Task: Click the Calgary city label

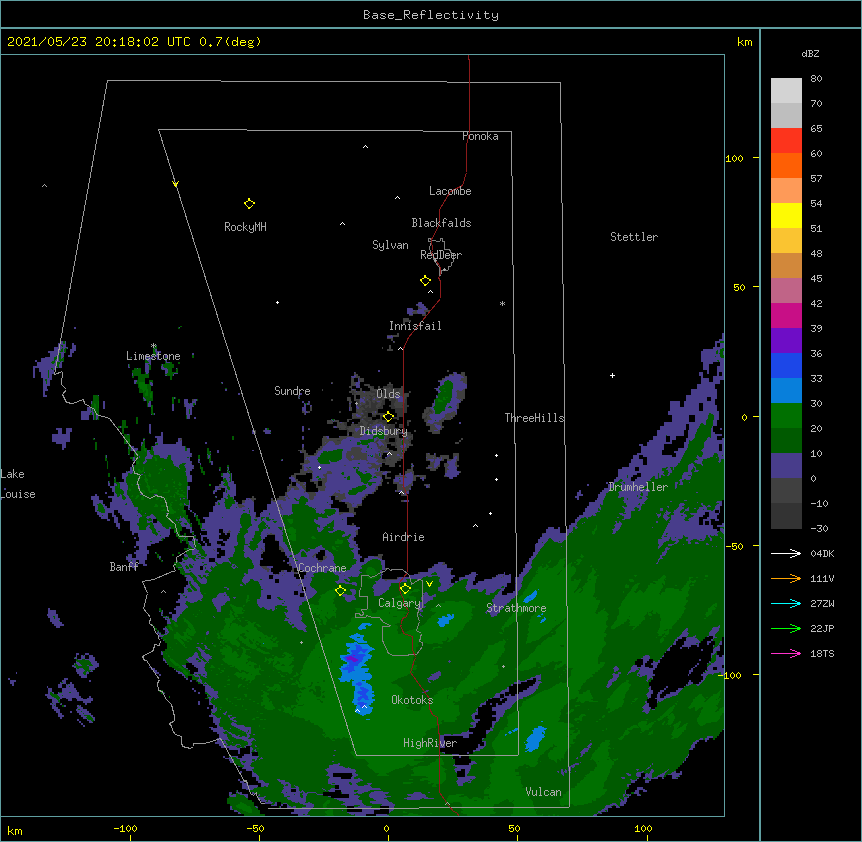Action: tap(399, 603)
